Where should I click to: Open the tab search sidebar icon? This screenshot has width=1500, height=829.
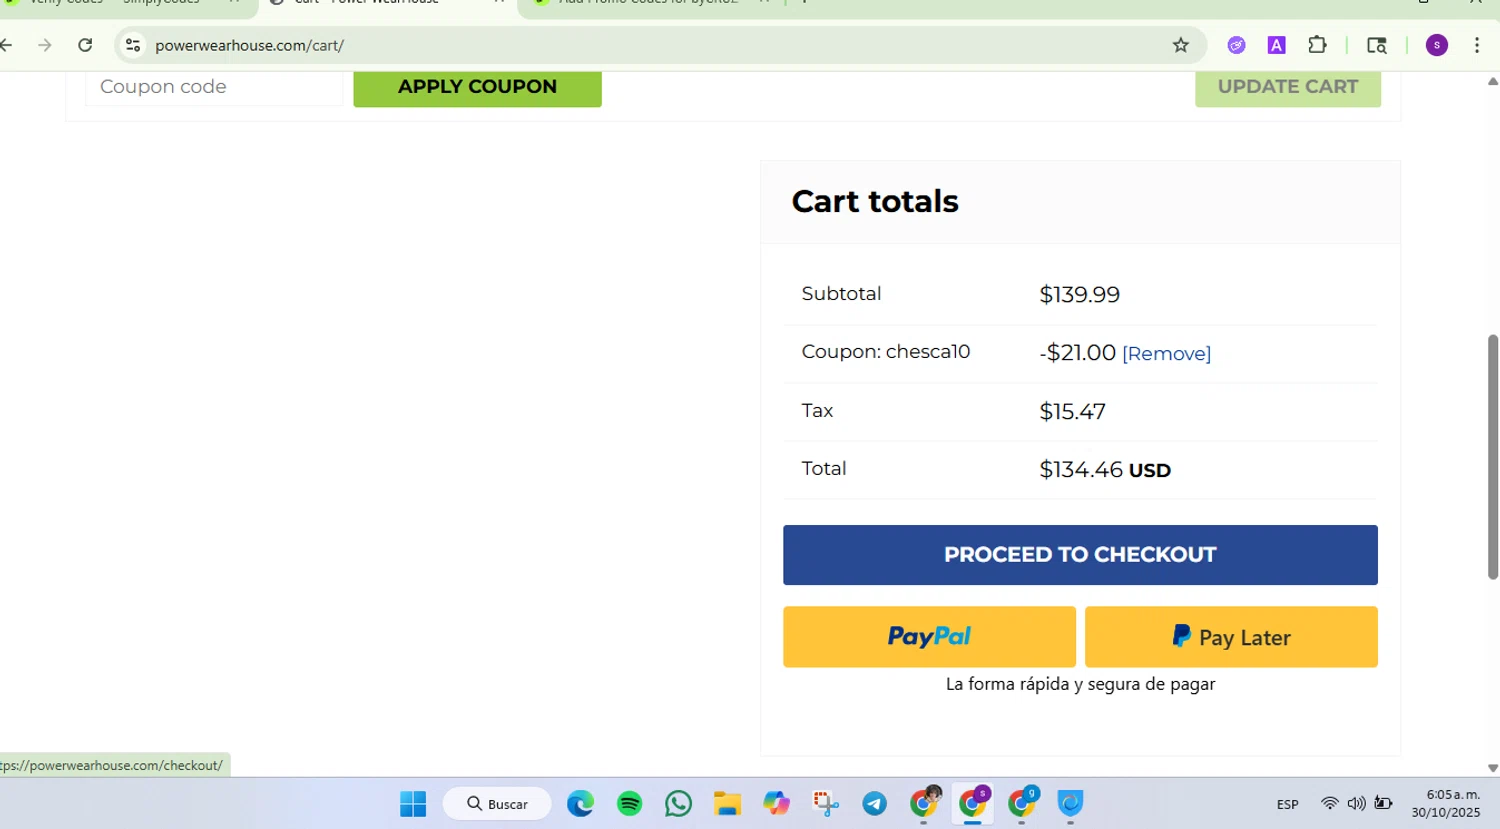[x=1377, y=45]
